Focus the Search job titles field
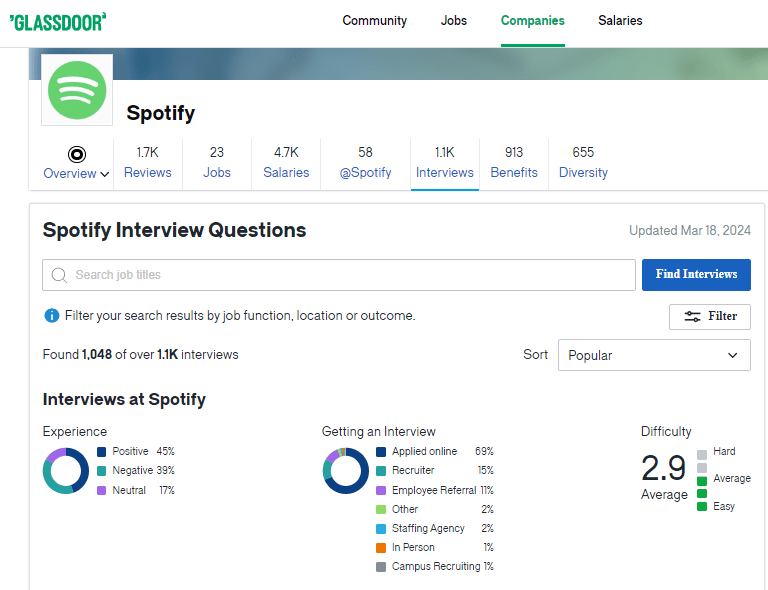Screen dimensions: 768x590 tap(338, 275)
